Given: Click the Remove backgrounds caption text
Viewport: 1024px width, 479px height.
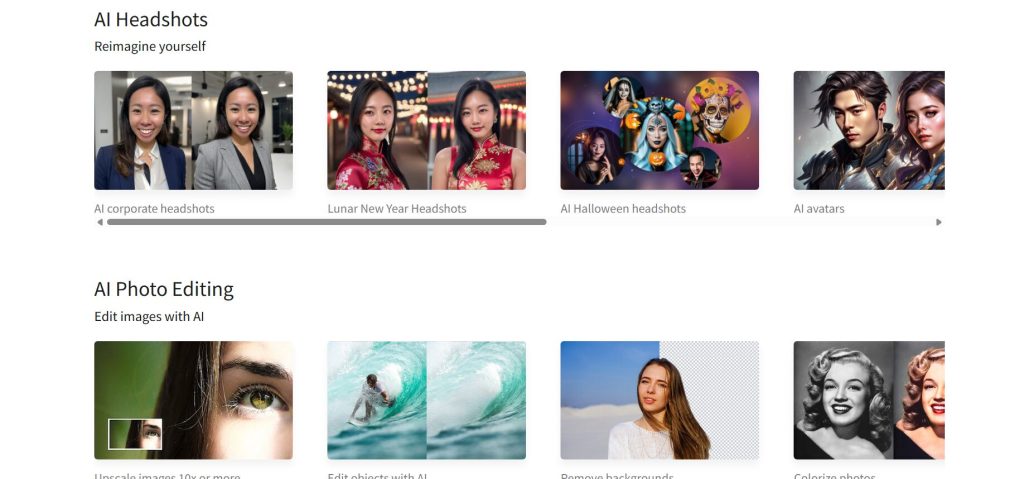Looking at the screenshot, I should point(617,475).
